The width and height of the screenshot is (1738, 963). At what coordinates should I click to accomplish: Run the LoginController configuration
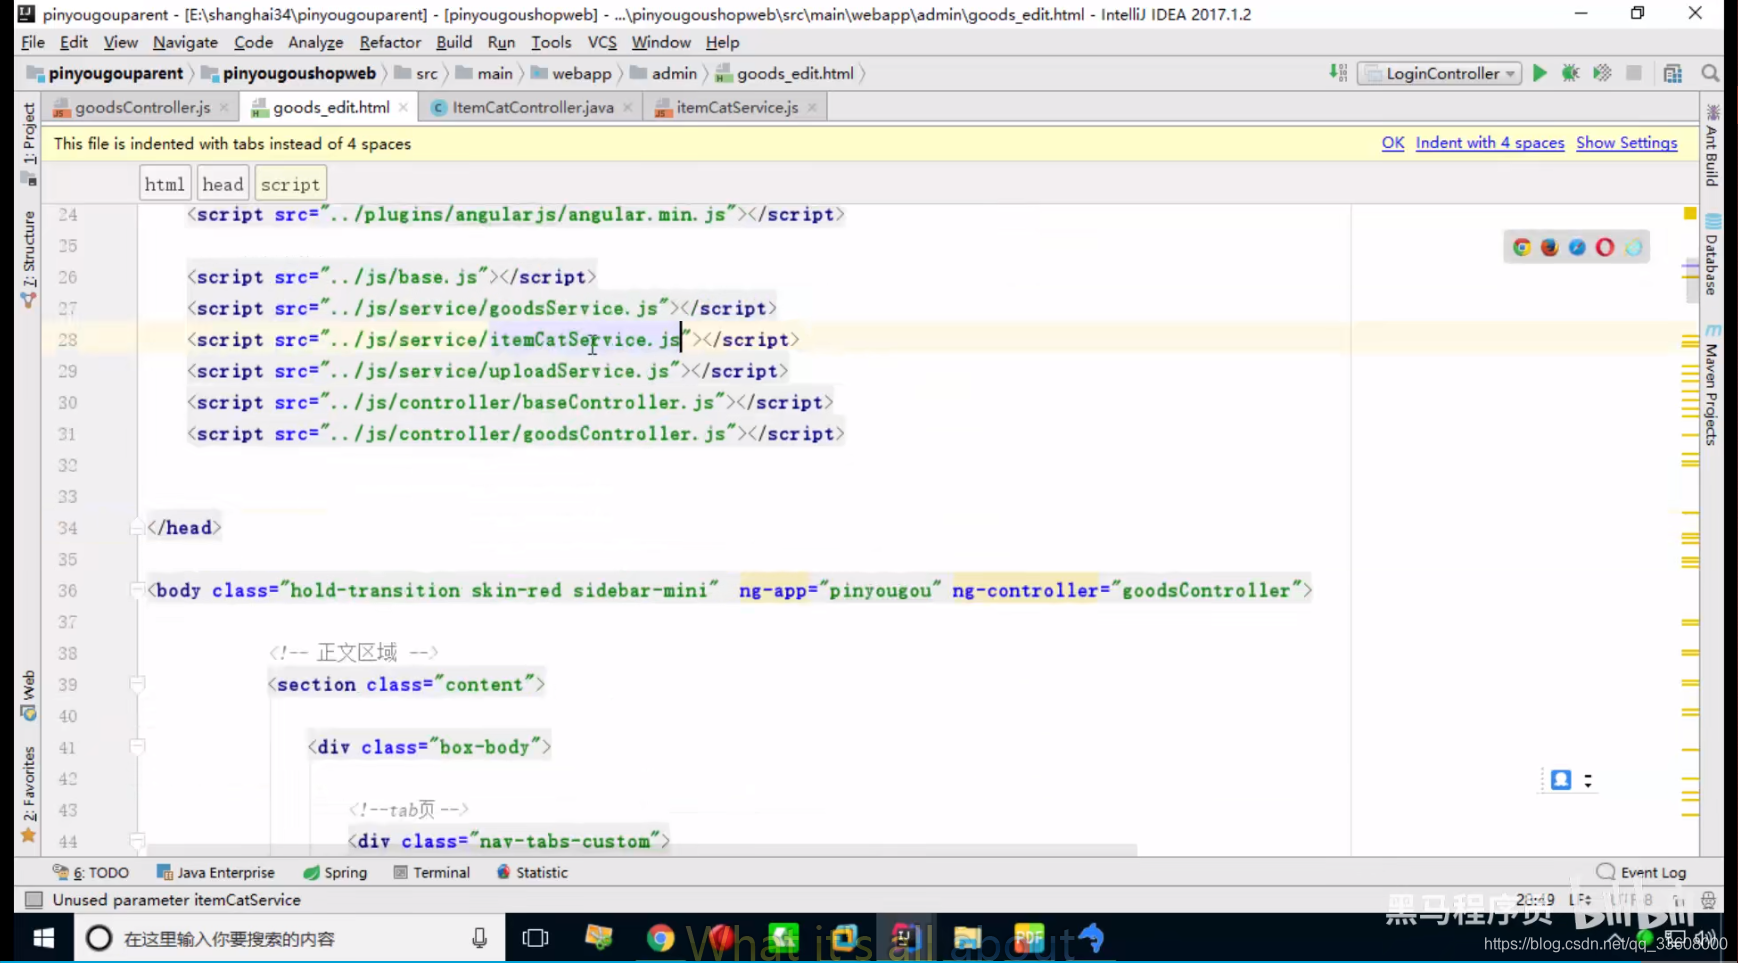pyautogui.click(x=1539, y=73)
